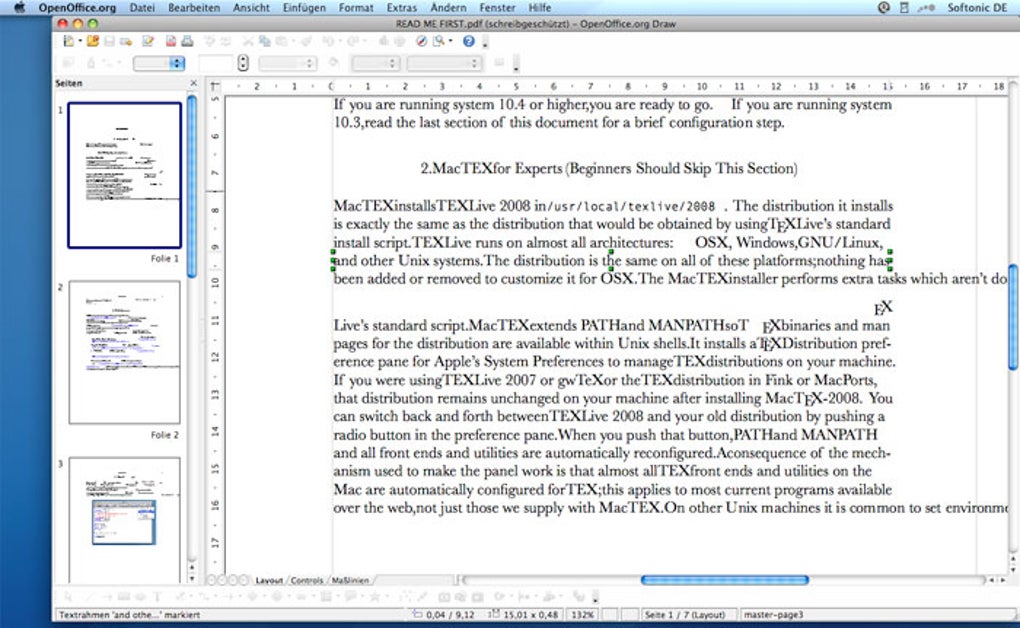Click the line width stepper arrows
Viewport: 1020px width, 628px height.
(243, 63)
